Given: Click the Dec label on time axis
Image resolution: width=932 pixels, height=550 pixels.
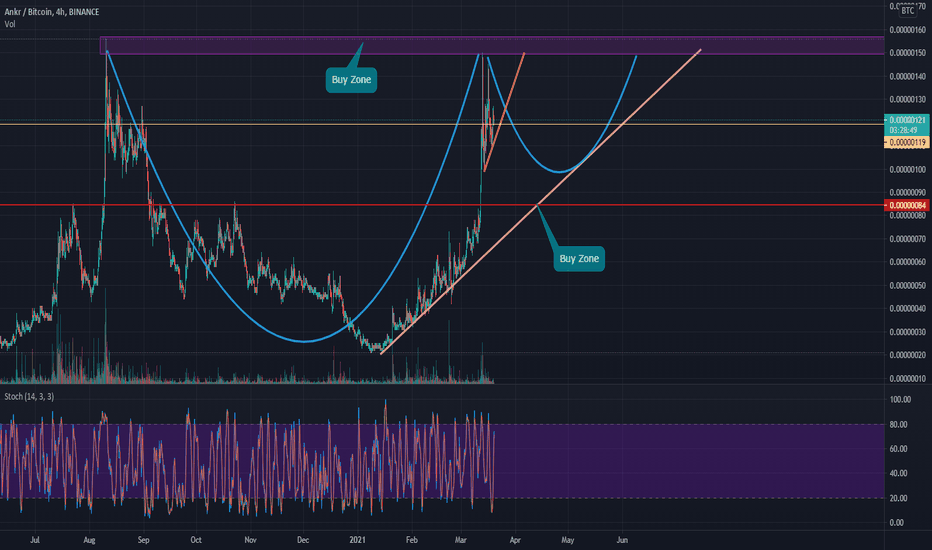Looking at the screenshot, I should (303, 540).
